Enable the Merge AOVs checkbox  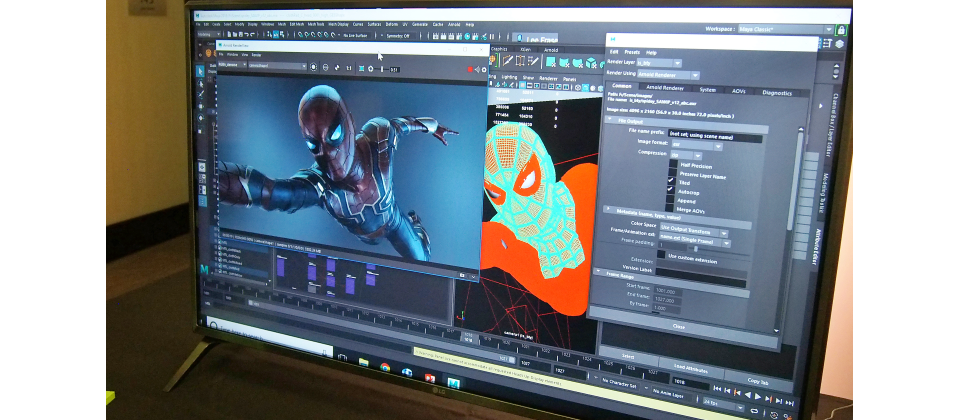pyautogui.click(x=669, y=208)
